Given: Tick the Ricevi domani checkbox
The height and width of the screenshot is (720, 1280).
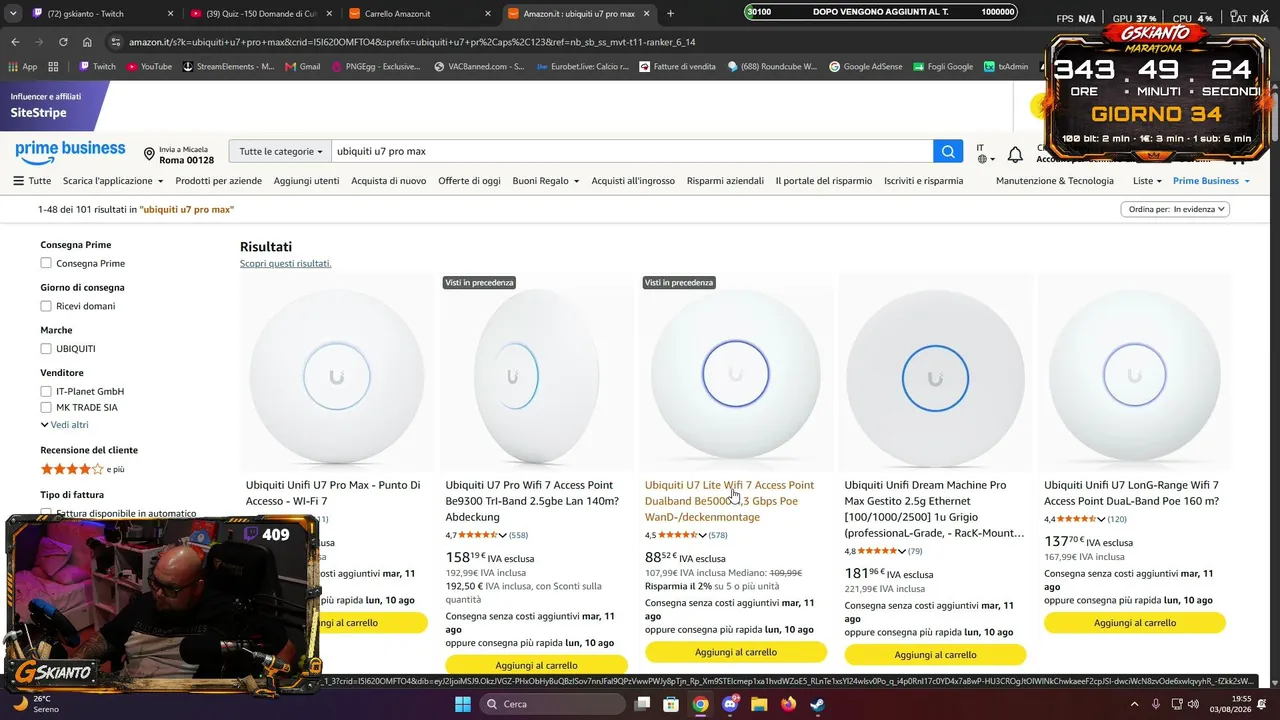Looking at the screenshot, I should pos(46,306).
